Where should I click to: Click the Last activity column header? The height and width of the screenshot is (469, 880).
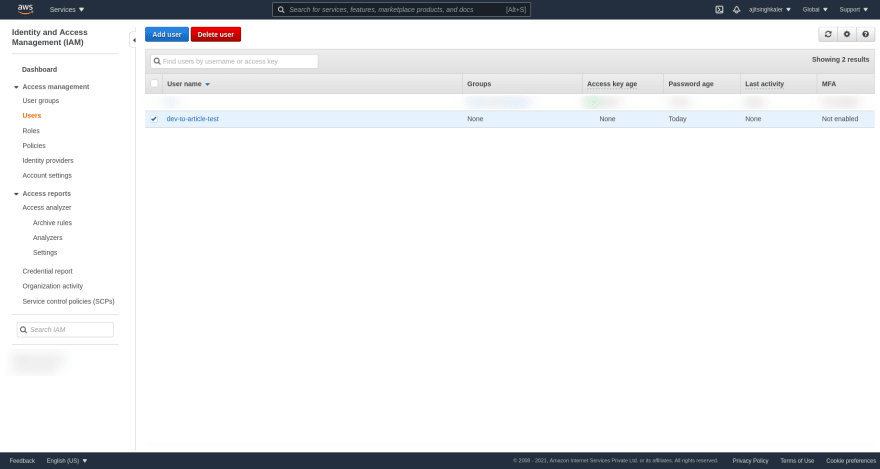(x=764, y=84)
